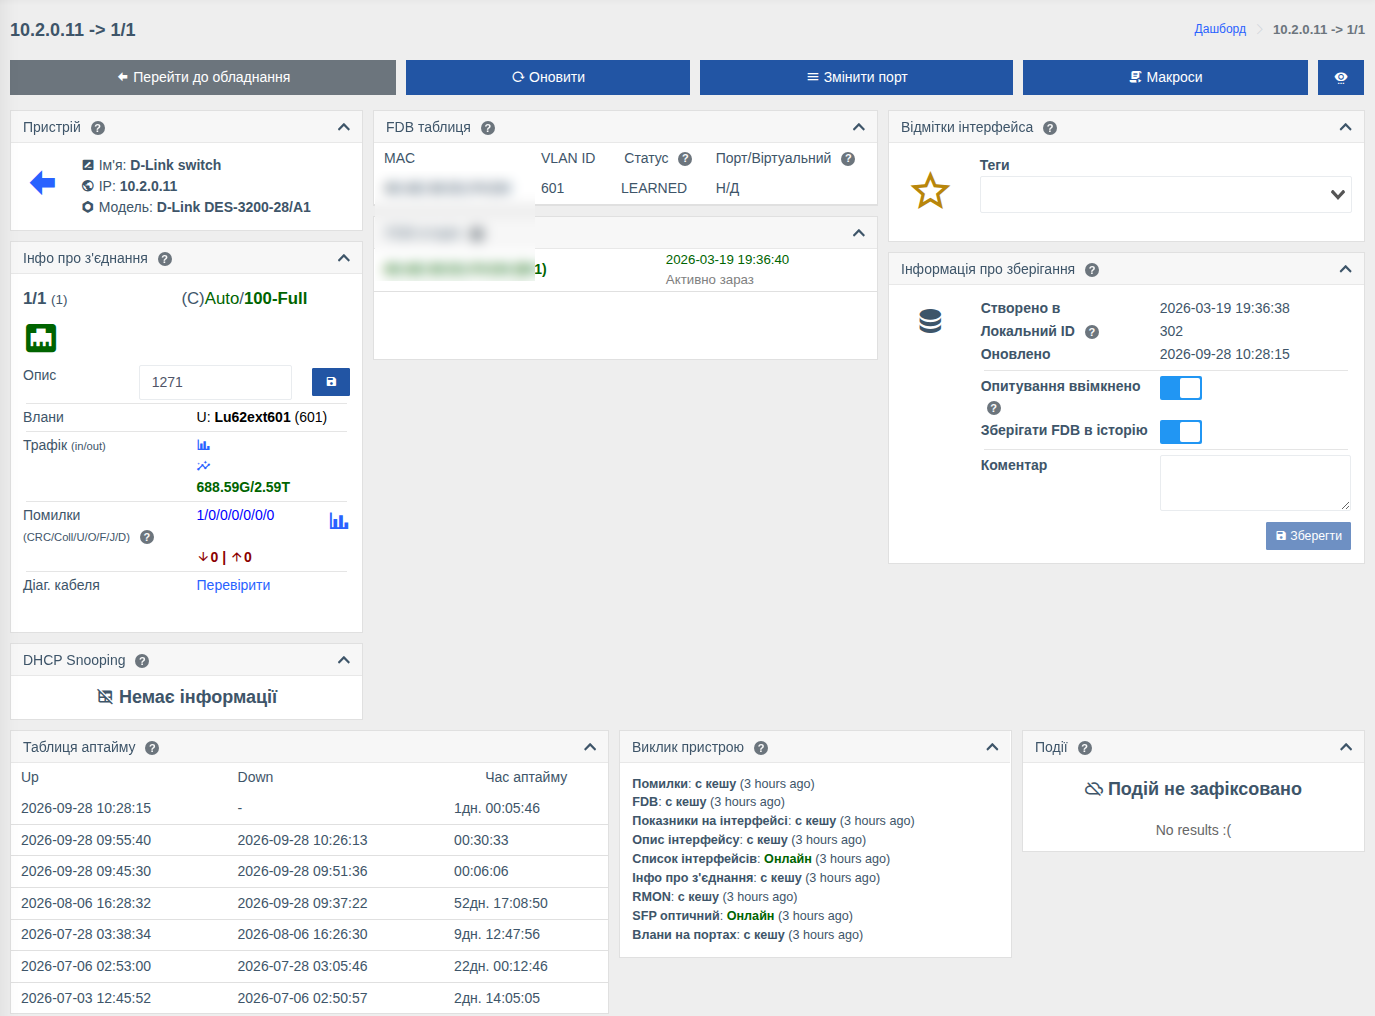Click help icon next to FDB таблиця
Viewport: 1375px width, 1016px height.
click(488, 128)
